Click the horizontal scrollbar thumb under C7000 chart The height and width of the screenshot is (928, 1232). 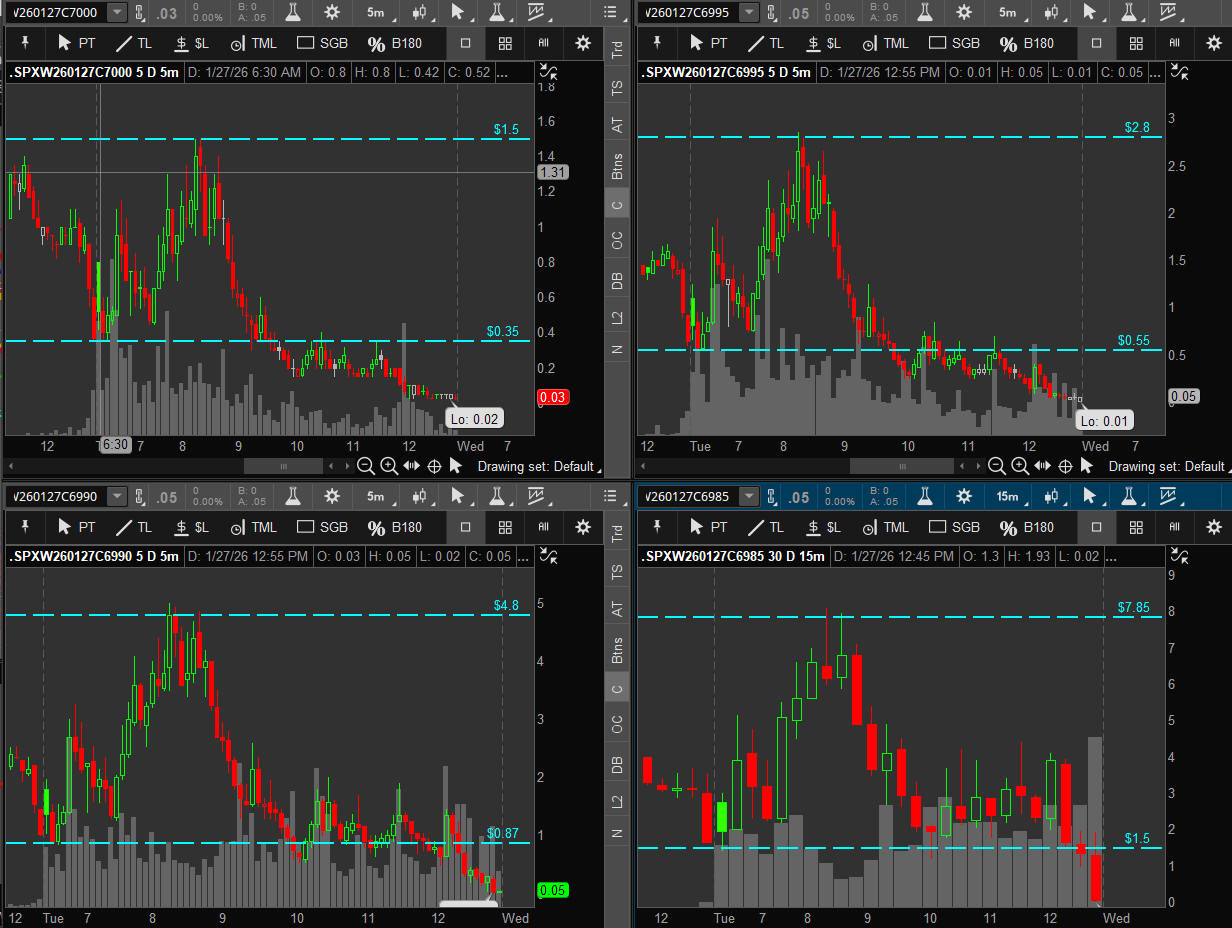click(283, 466)
